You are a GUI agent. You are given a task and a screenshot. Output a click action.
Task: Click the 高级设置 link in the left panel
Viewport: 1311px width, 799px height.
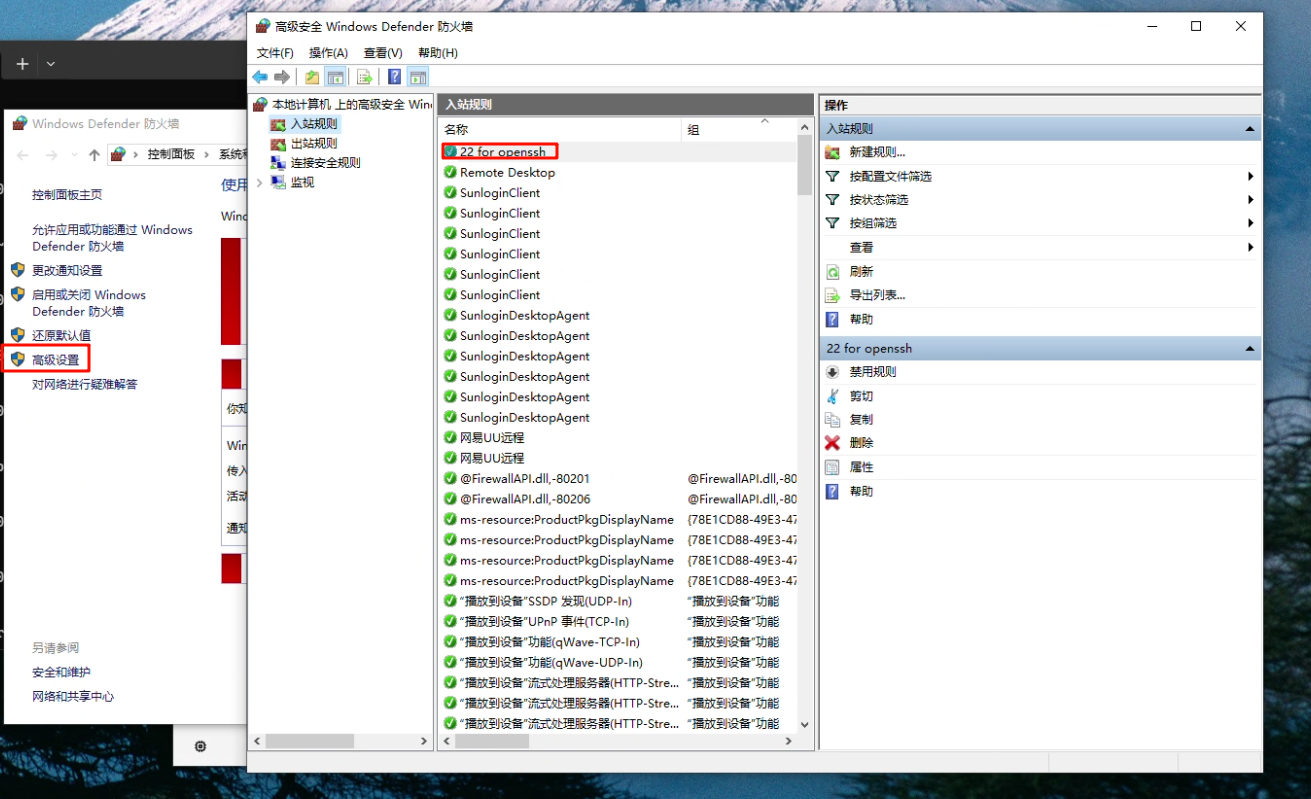click(x=55, y=359)
